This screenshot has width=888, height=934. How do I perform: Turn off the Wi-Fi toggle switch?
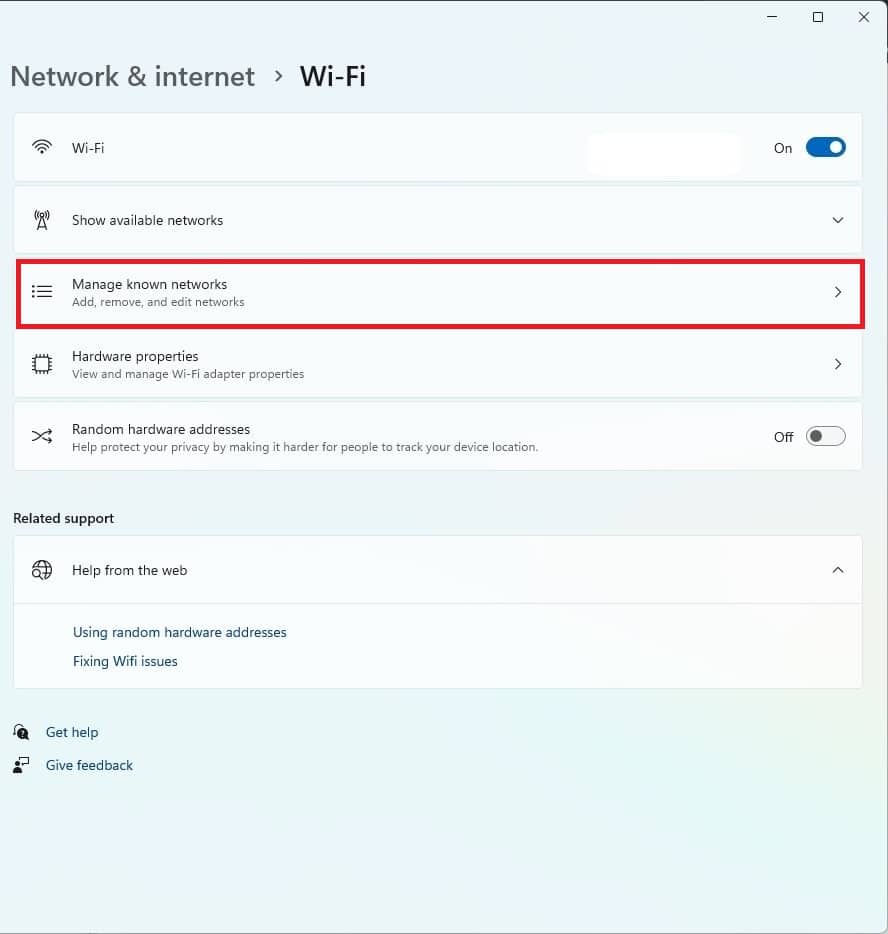coord(825,148)
